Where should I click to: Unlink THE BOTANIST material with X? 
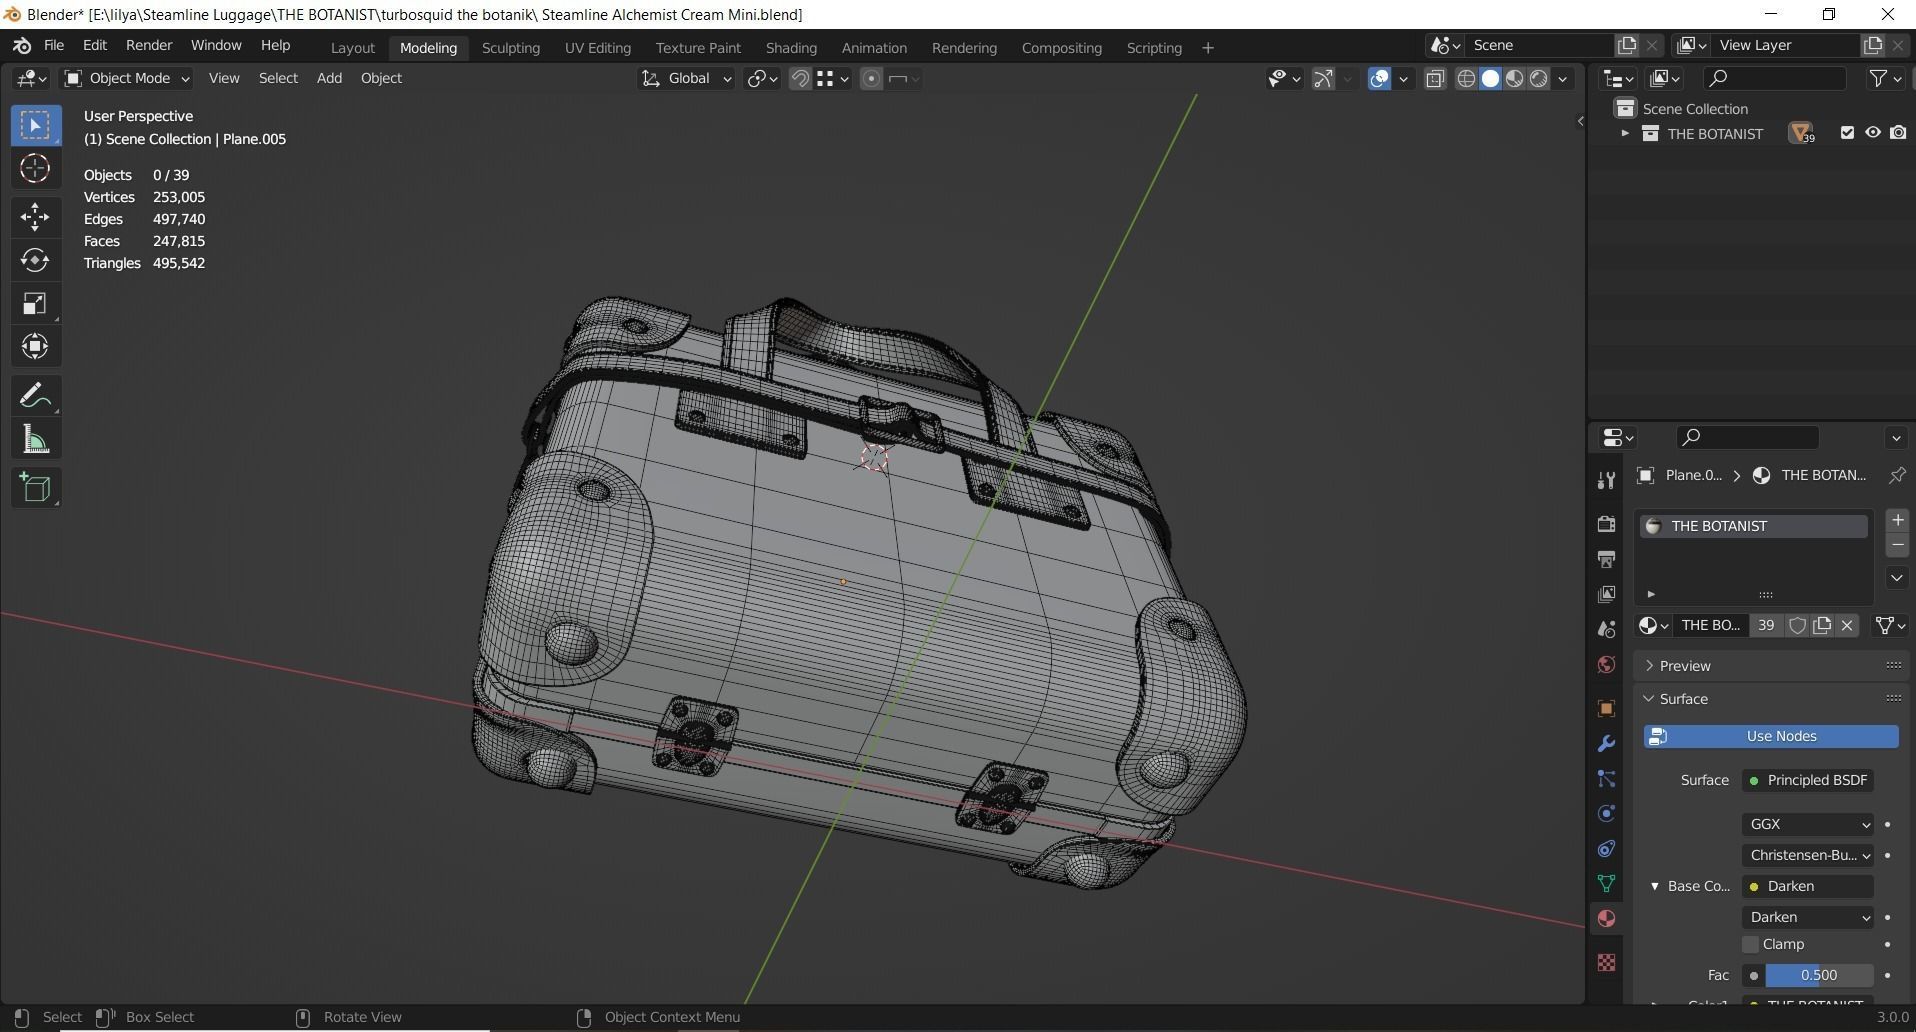[x=1847, y=625]
